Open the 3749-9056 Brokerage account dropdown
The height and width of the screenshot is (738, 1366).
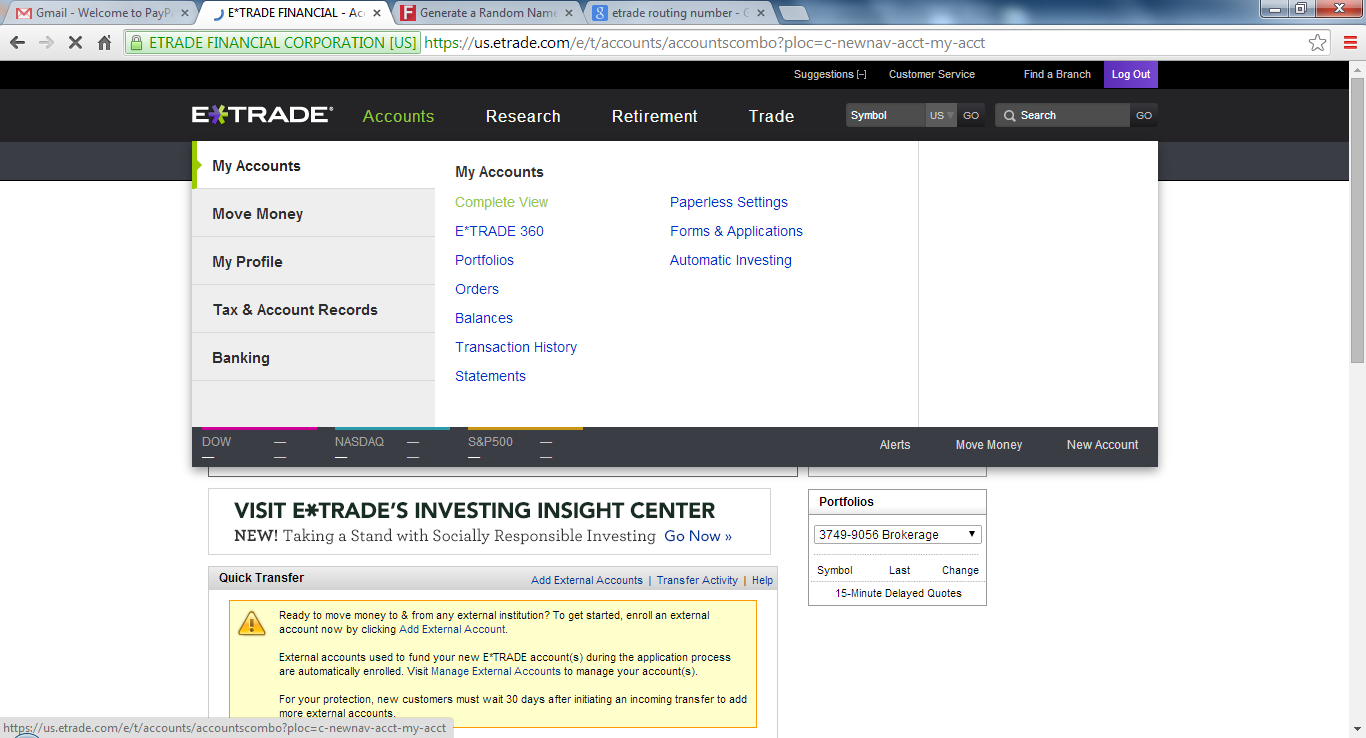[x=898, y=535]
